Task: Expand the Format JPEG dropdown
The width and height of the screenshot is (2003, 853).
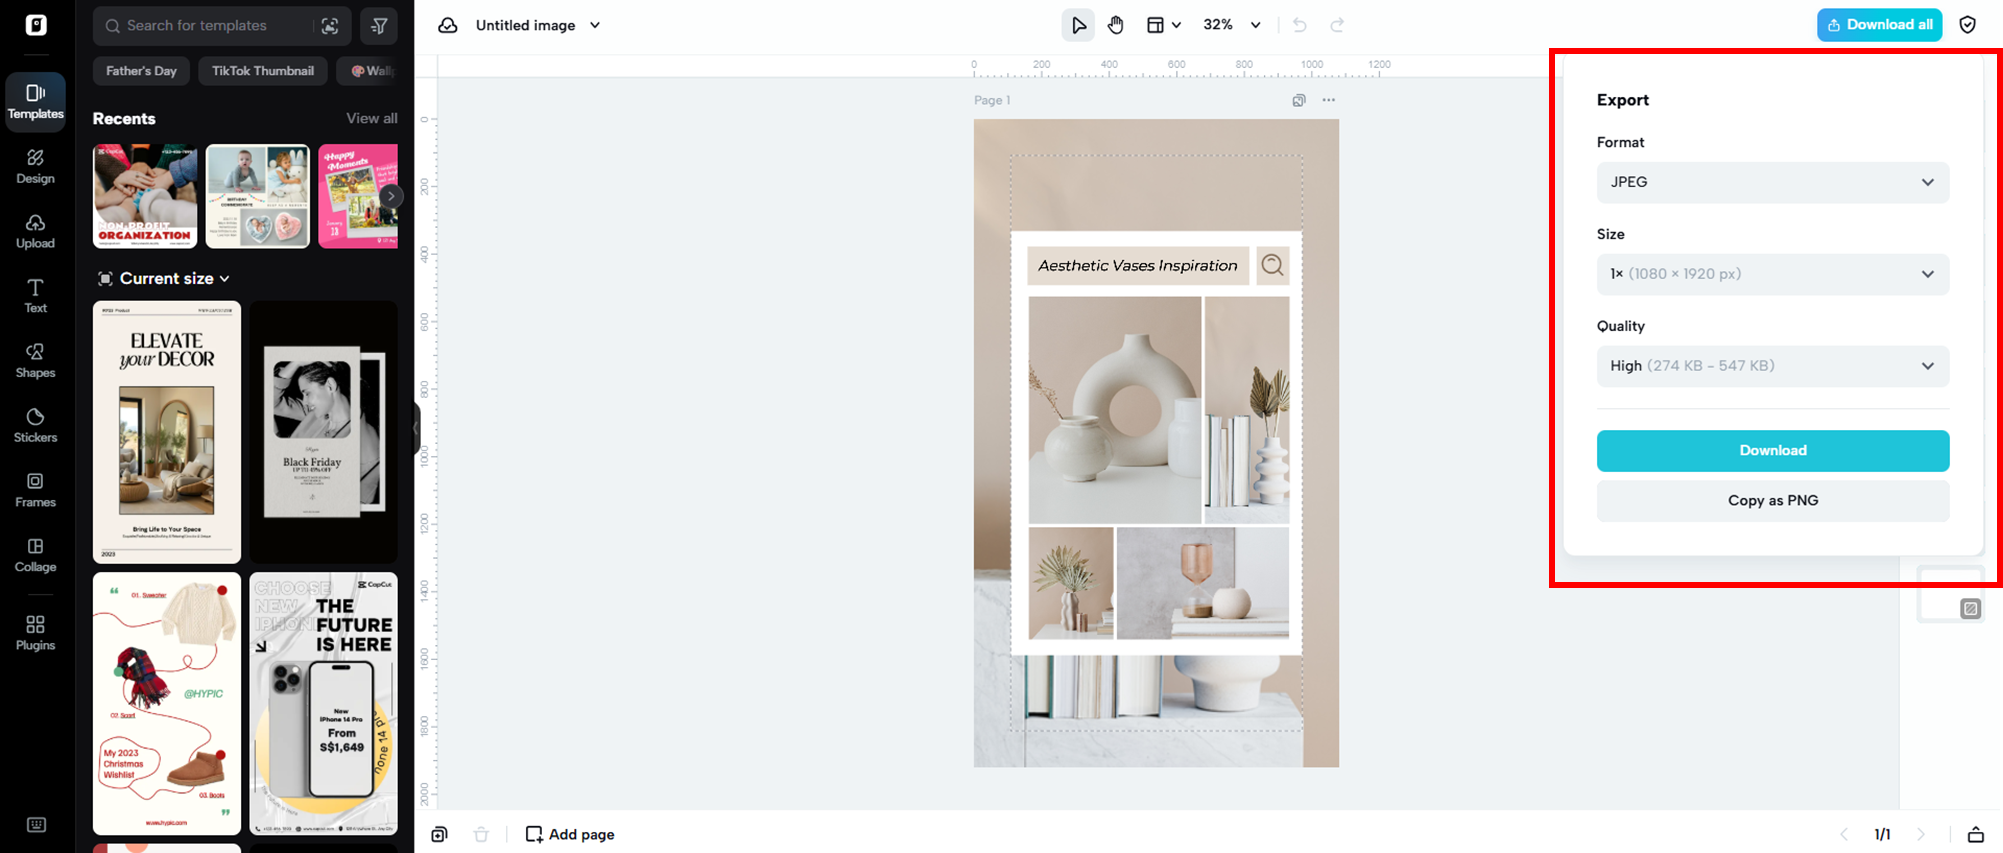Action: (x=1772, y=182)
